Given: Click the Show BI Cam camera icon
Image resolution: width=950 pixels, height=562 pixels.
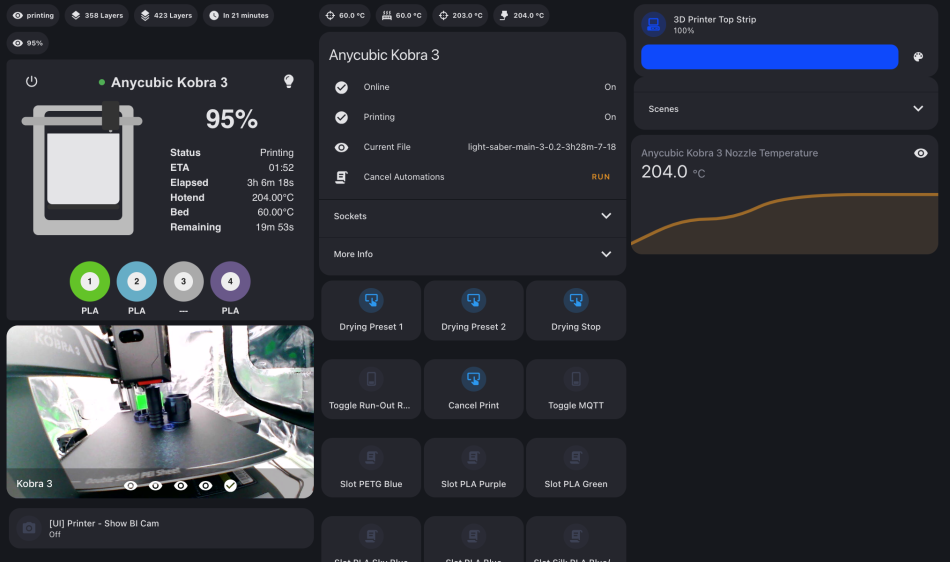Looking at the screenshot, I should tap(28, 528).
